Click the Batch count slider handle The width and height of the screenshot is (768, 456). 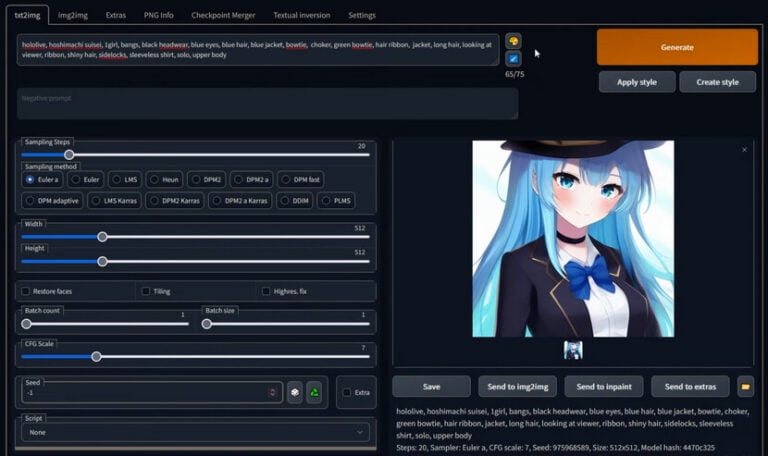point(26,324)
